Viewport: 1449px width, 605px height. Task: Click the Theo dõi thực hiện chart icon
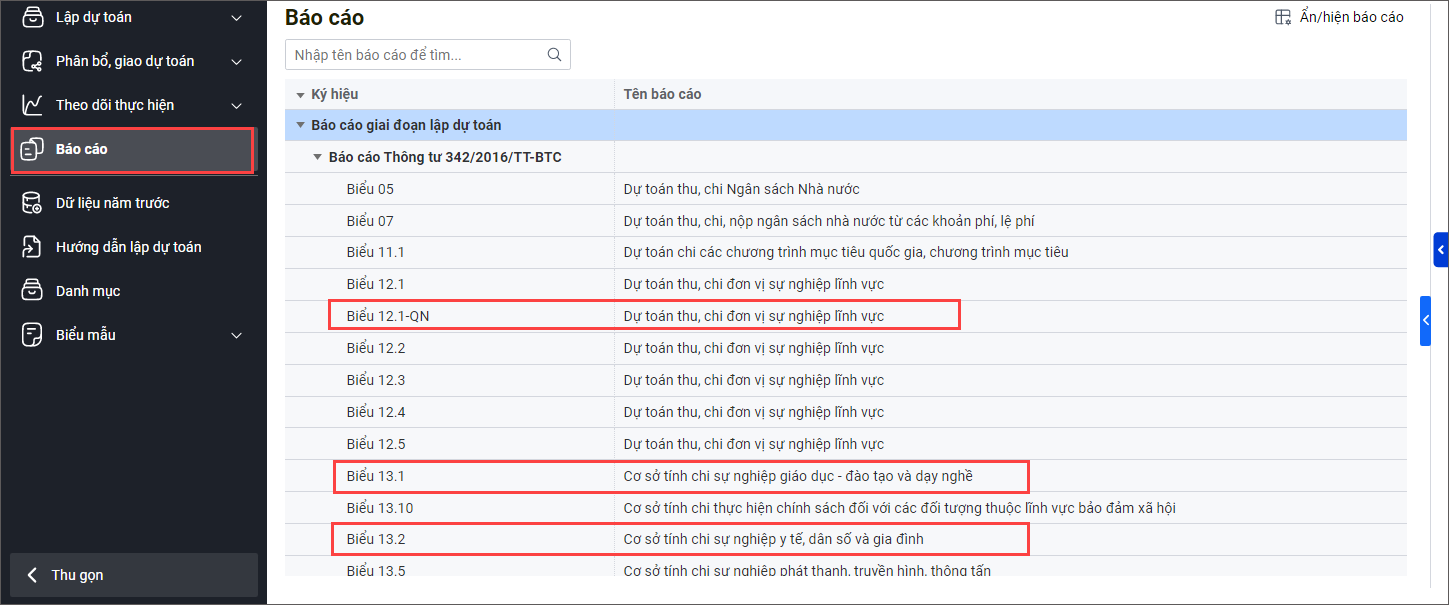(x=33, y=105)
